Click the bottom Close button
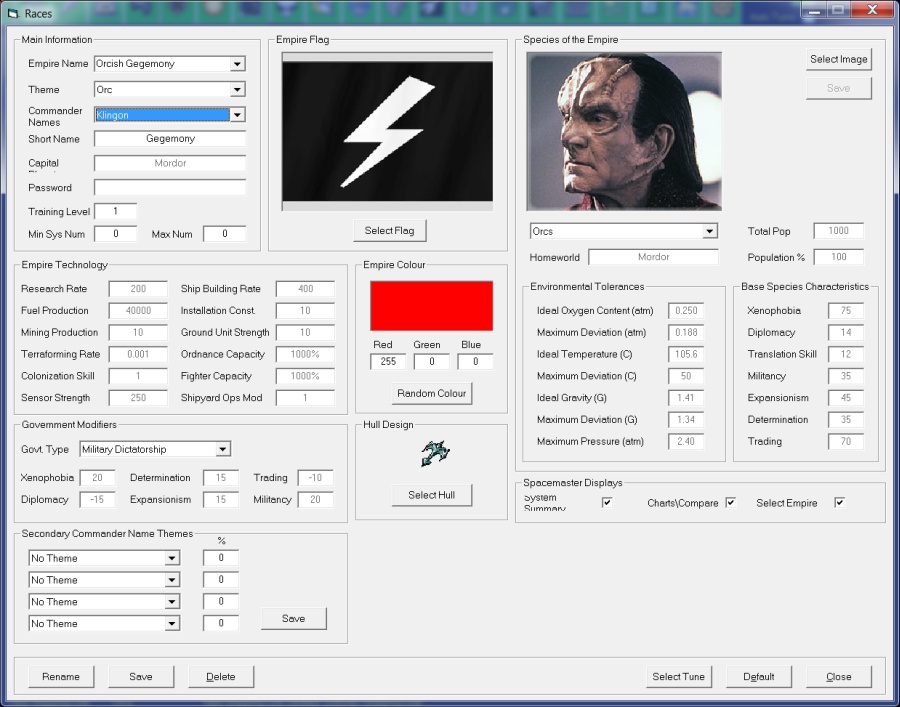 click(839, 677)
